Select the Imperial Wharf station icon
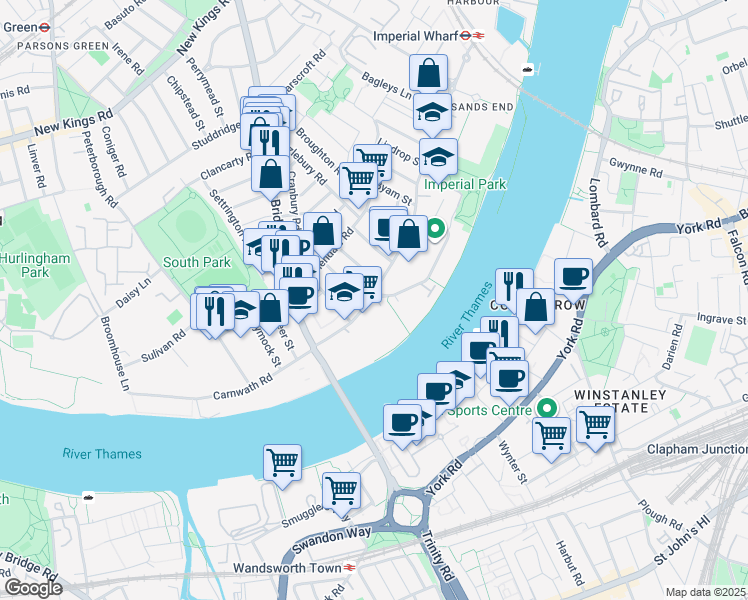This screenshot has width=748, height=600. pyautogui.click(x=470, y=36)
